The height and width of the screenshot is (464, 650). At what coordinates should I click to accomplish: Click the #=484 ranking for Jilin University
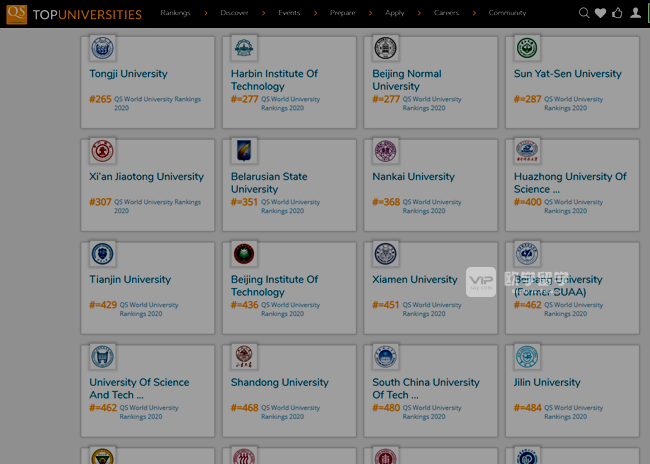tap(528, 408)
